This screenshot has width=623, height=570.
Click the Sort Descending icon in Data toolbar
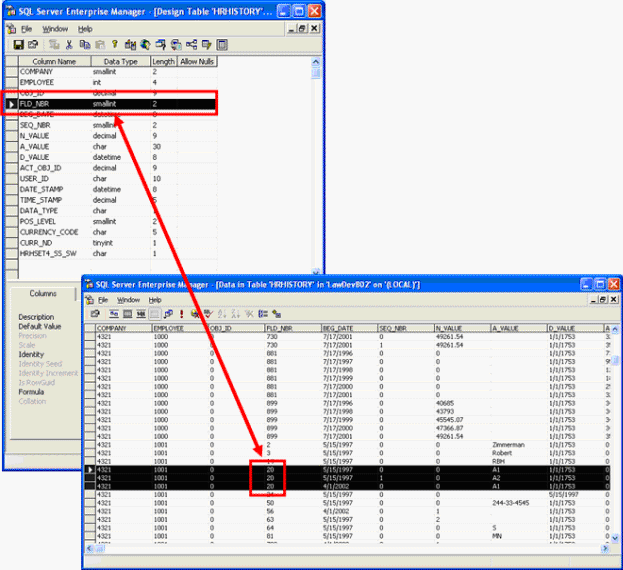236,314
